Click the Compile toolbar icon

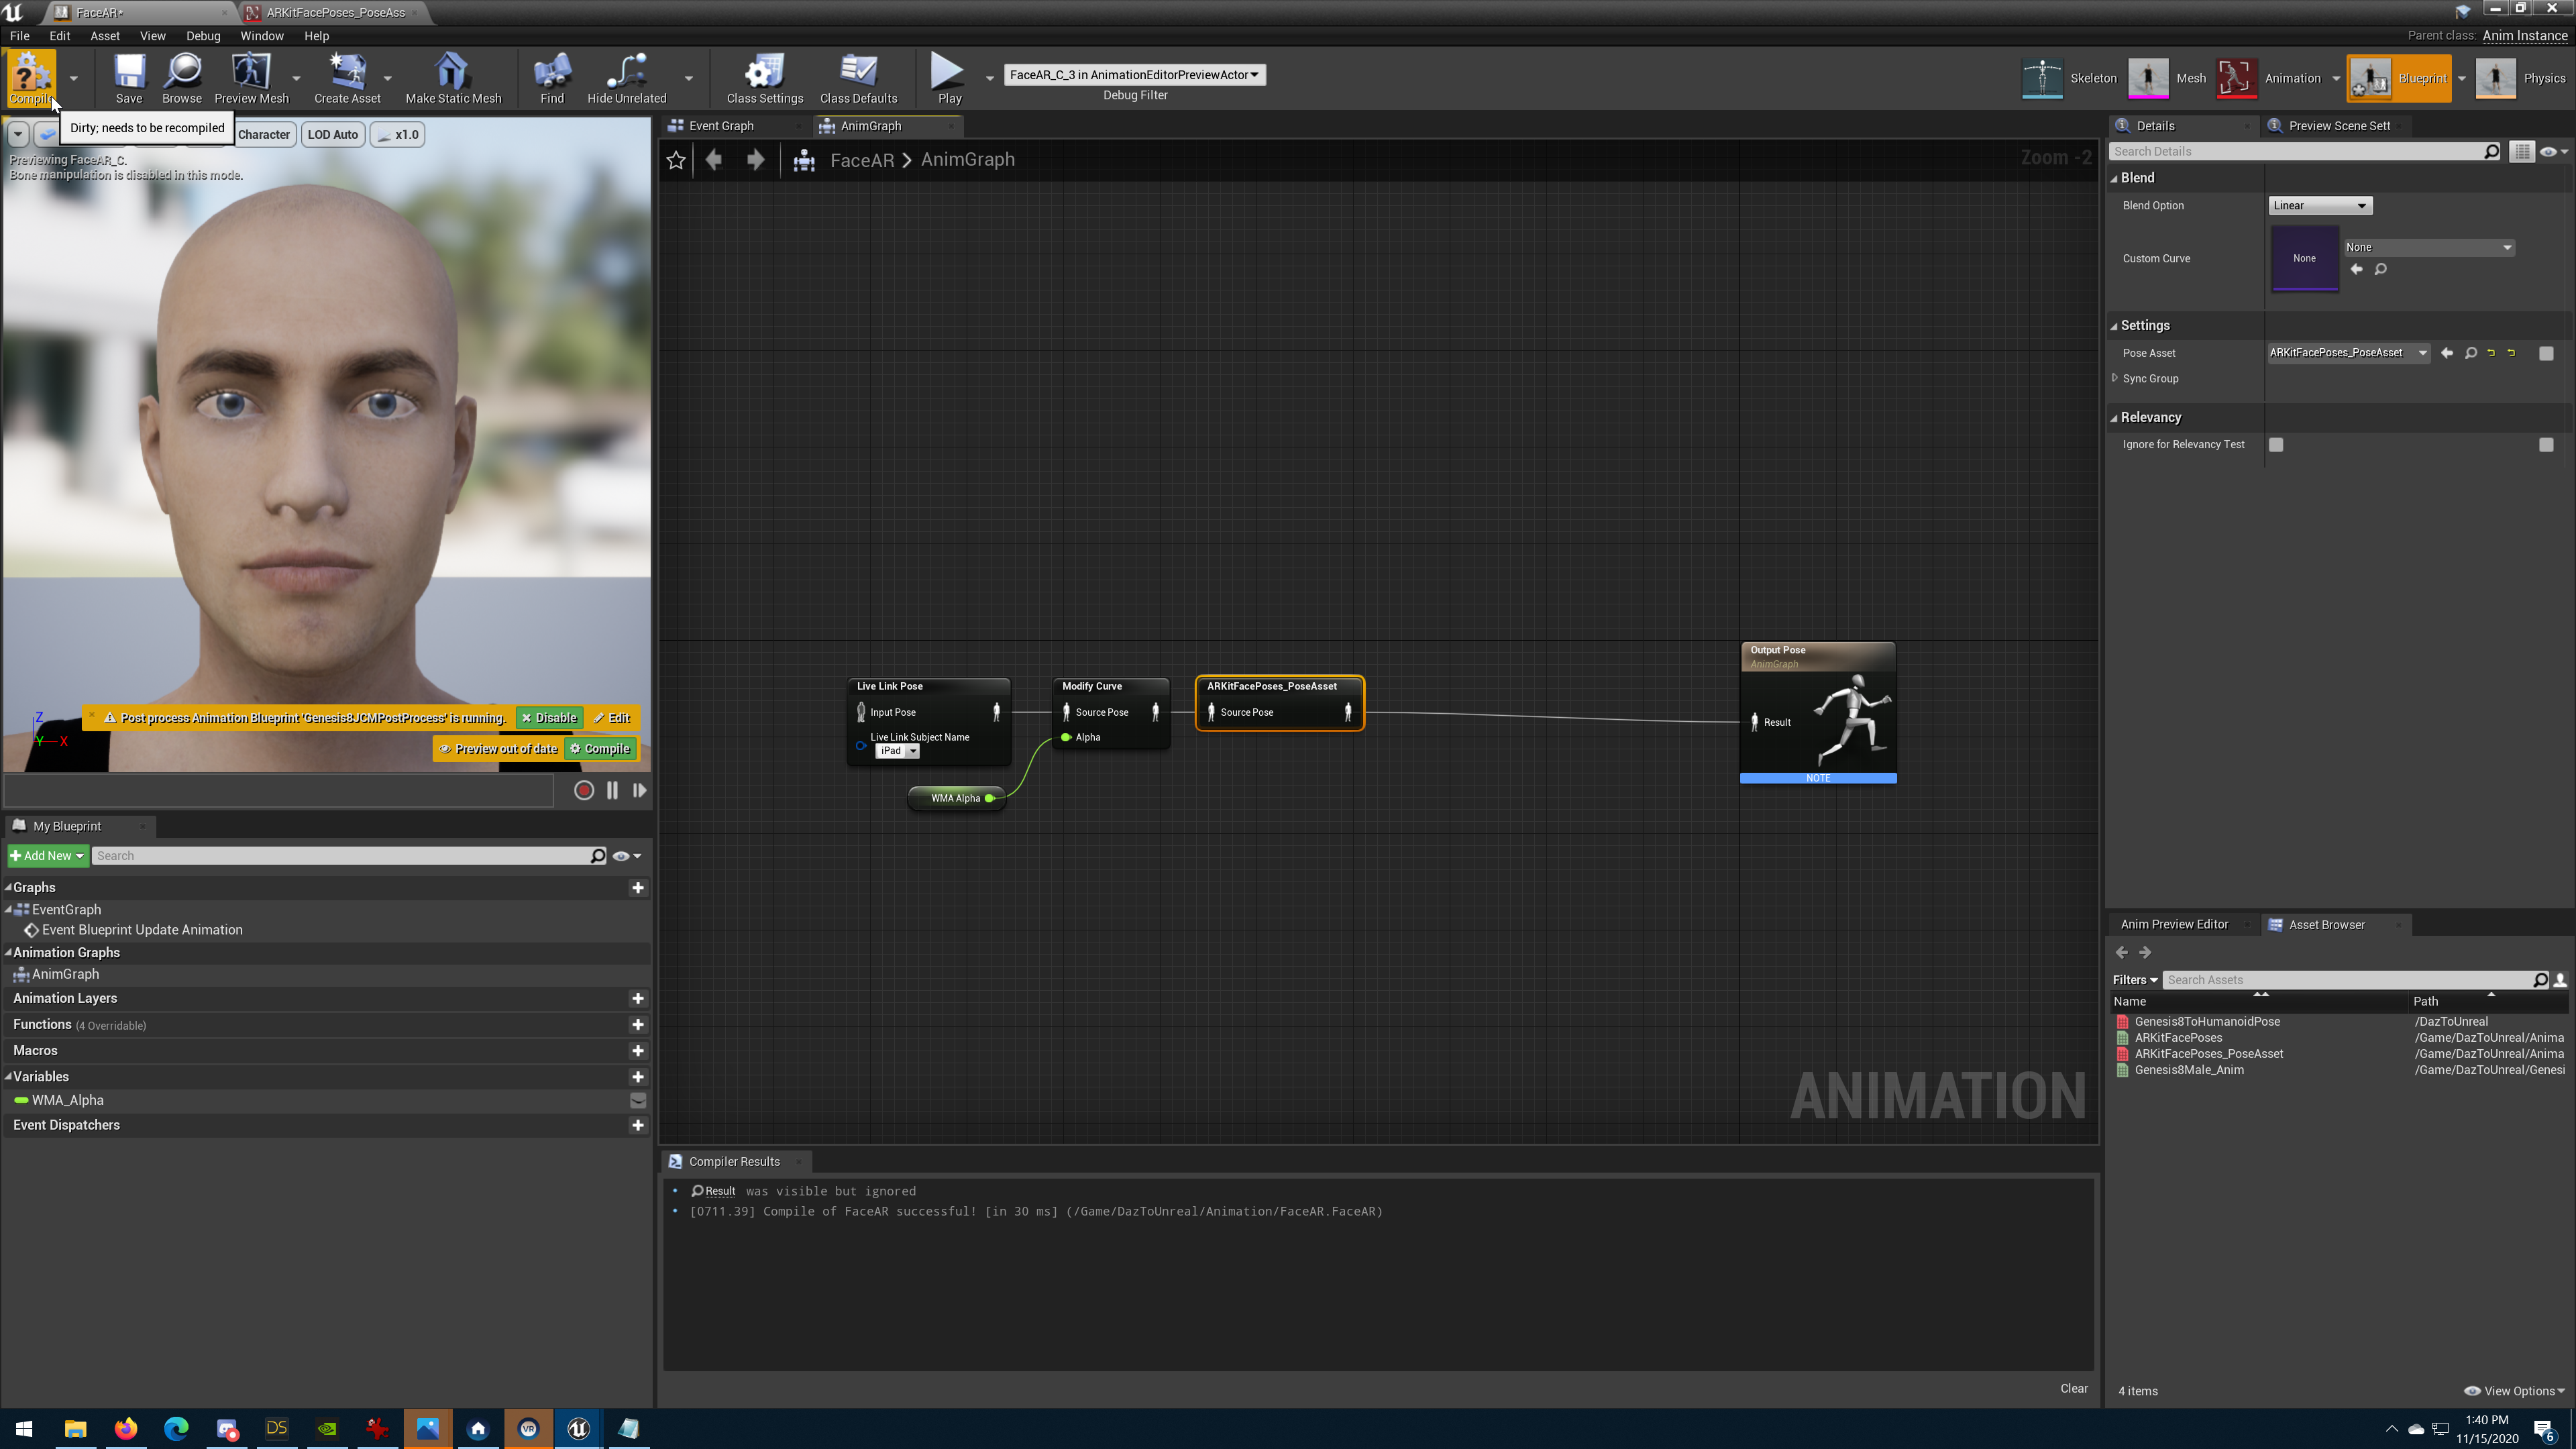coord(31,77)
